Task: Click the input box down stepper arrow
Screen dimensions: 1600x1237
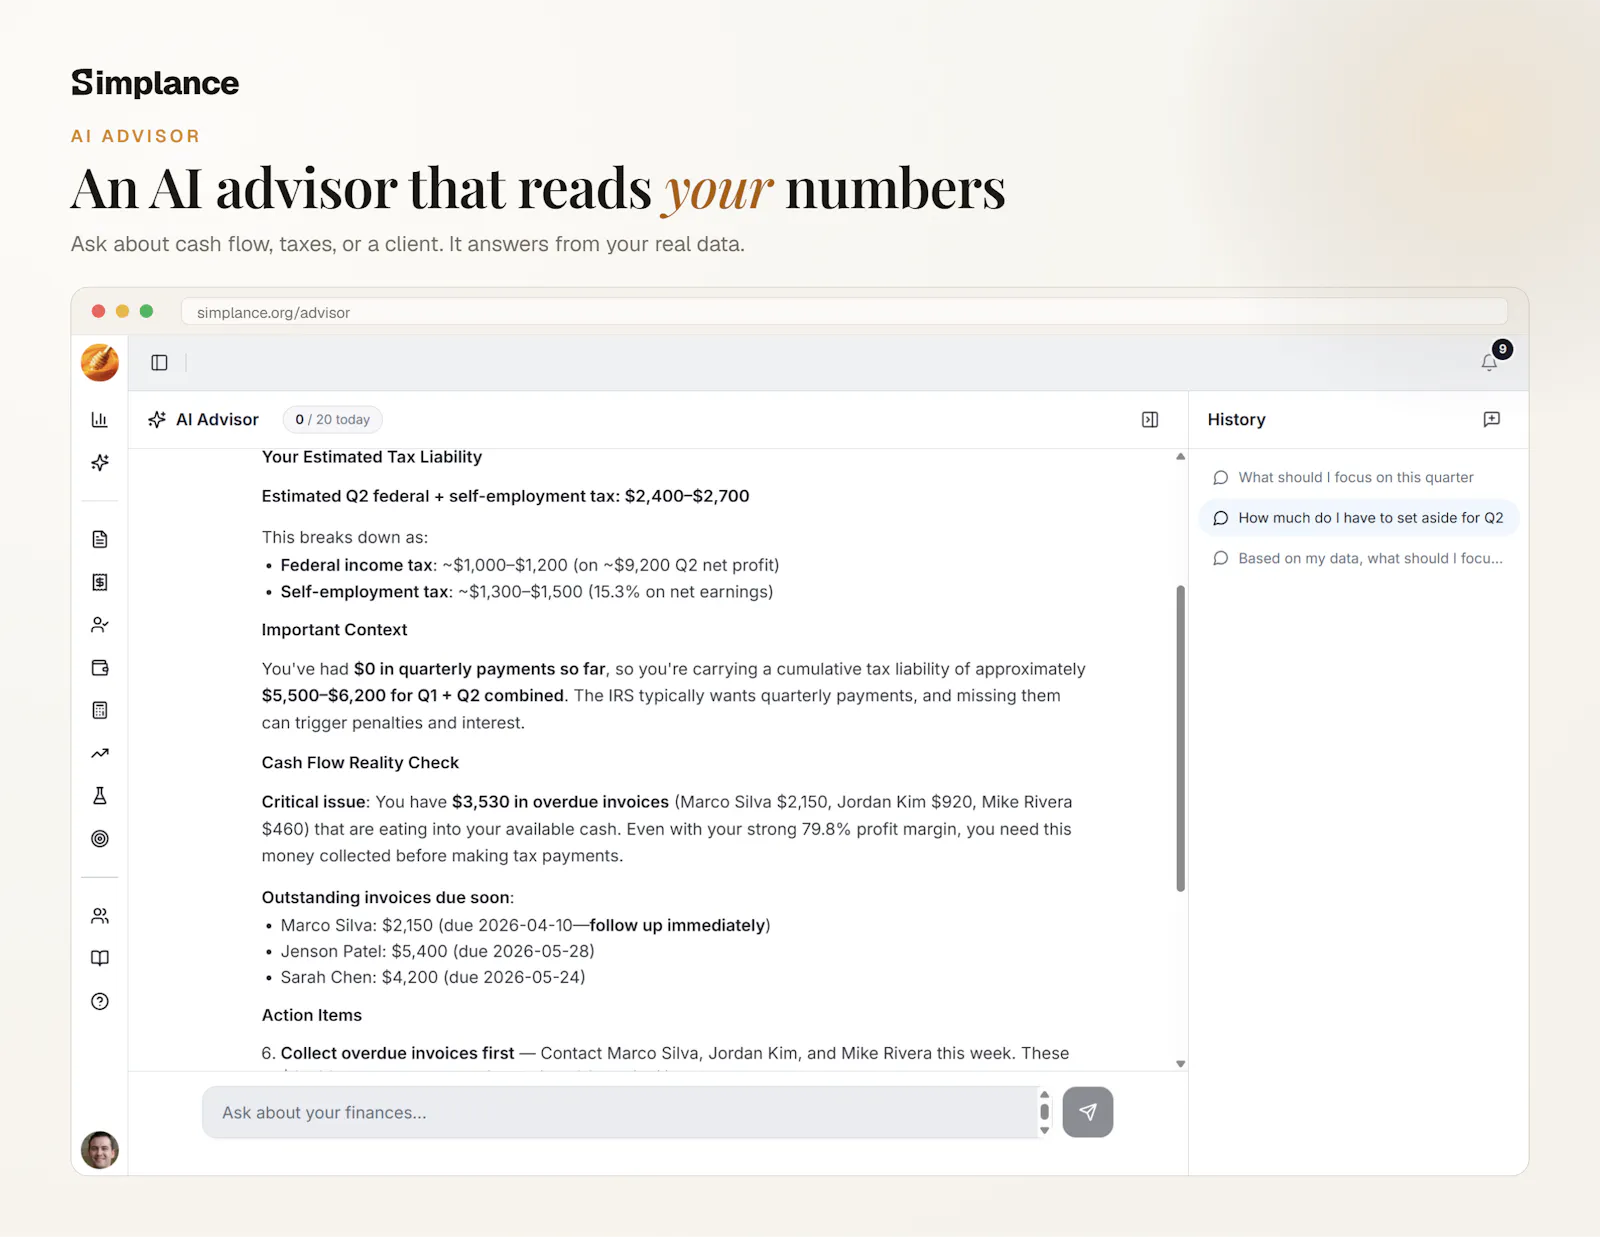Action: click(x=1045, y=1131)
